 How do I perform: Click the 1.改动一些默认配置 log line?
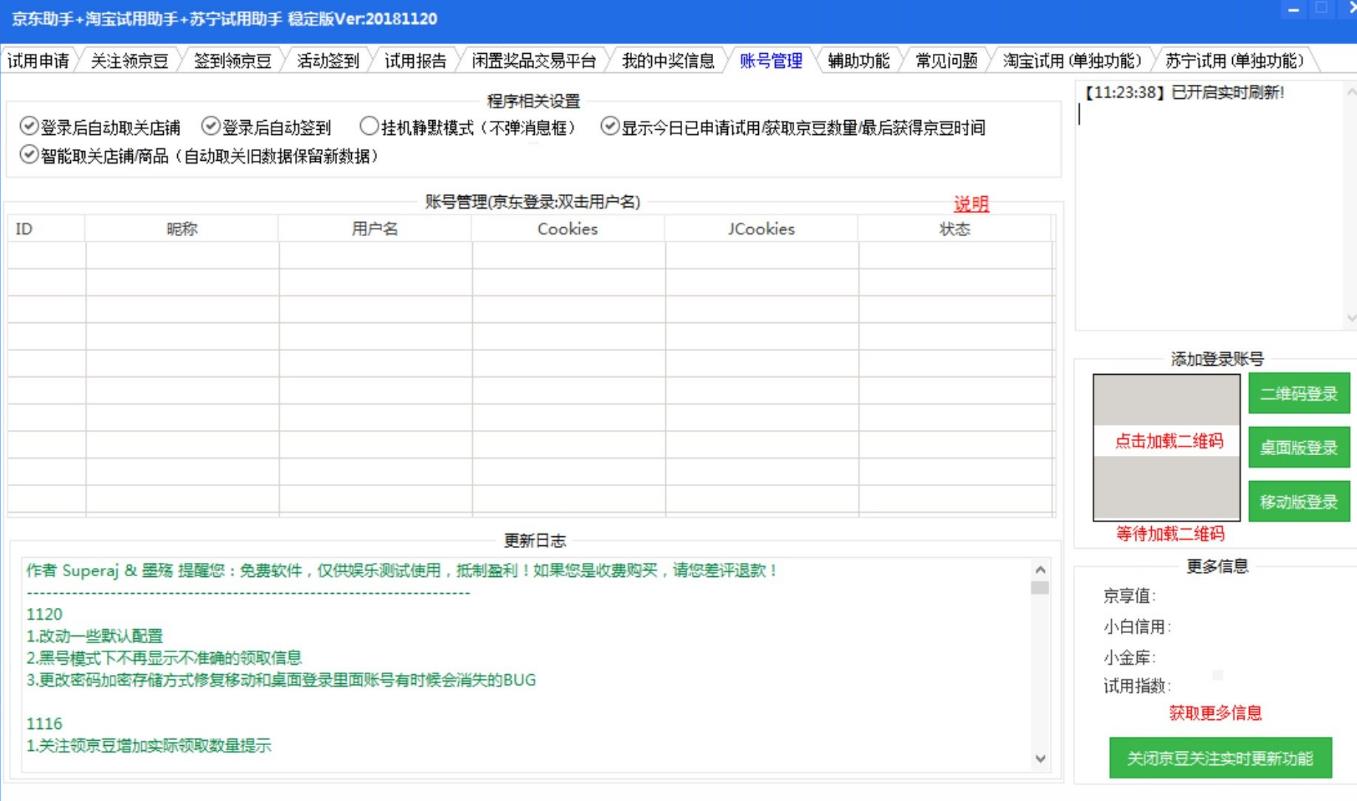tap(94, 636)
